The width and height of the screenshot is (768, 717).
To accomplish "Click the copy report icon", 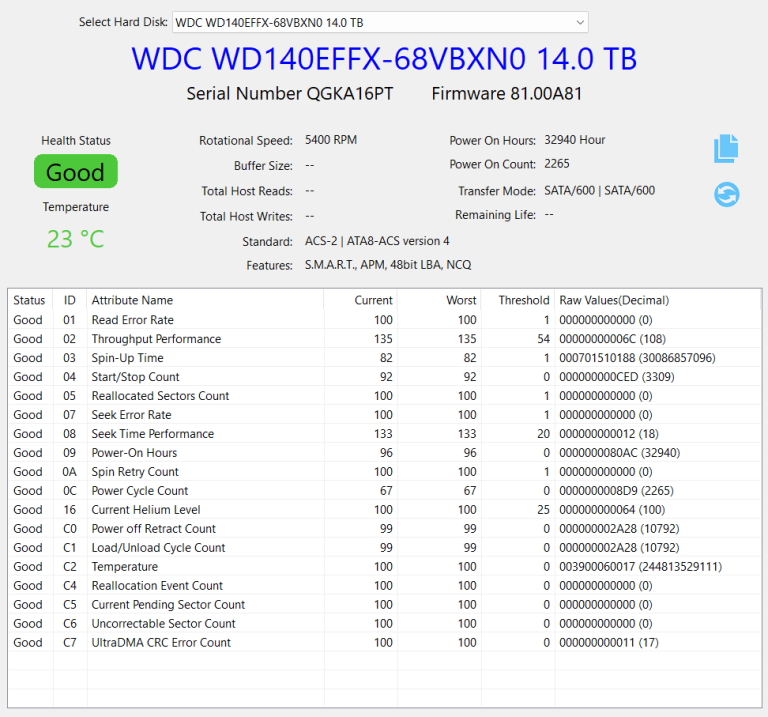I will 726,148.
